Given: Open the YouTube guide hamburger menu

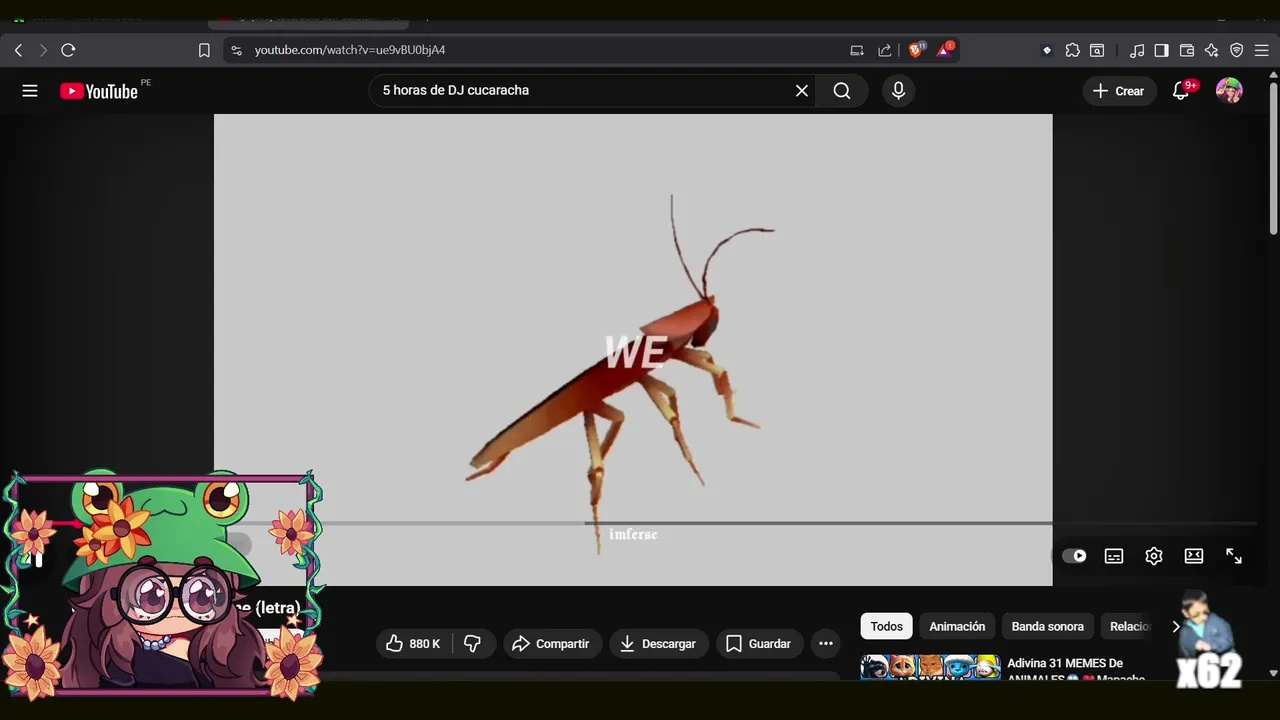Looking at the screenshot, I should [x=30, y=91].
